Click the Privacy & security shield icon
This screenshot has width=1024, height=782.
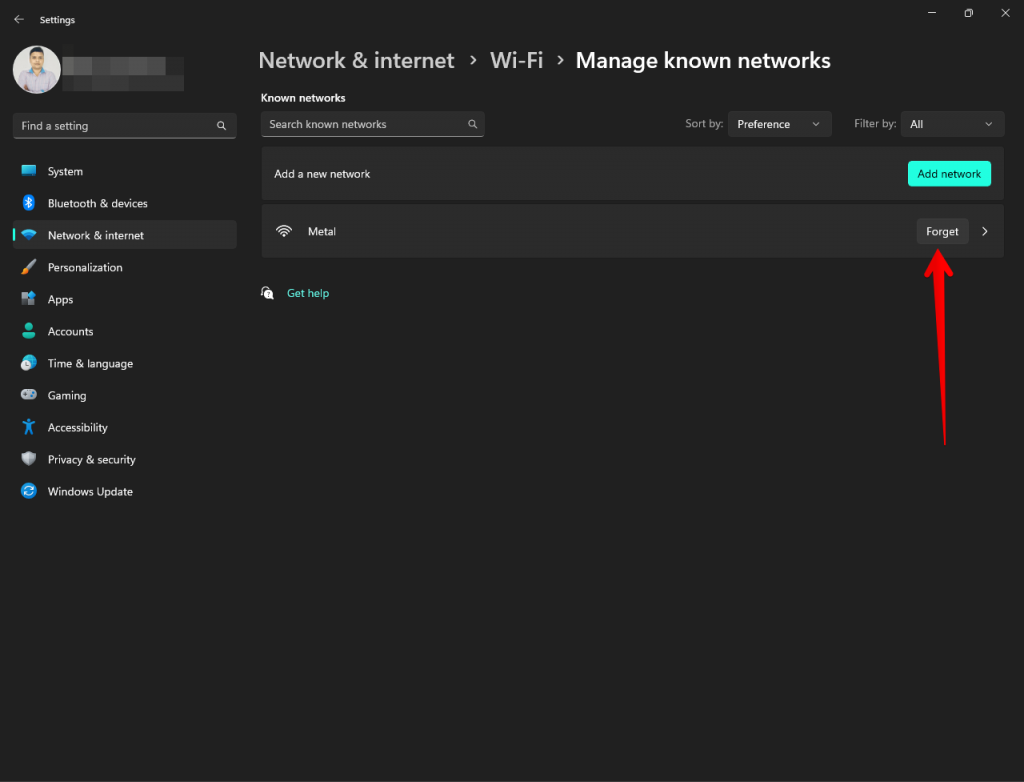(29, 459)
